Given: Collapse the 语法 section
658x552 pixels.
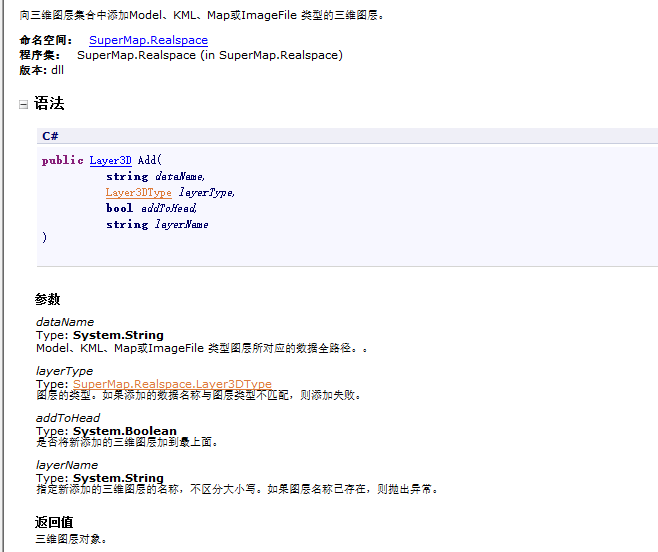Looking at the screenshot, I should [24, 104].
